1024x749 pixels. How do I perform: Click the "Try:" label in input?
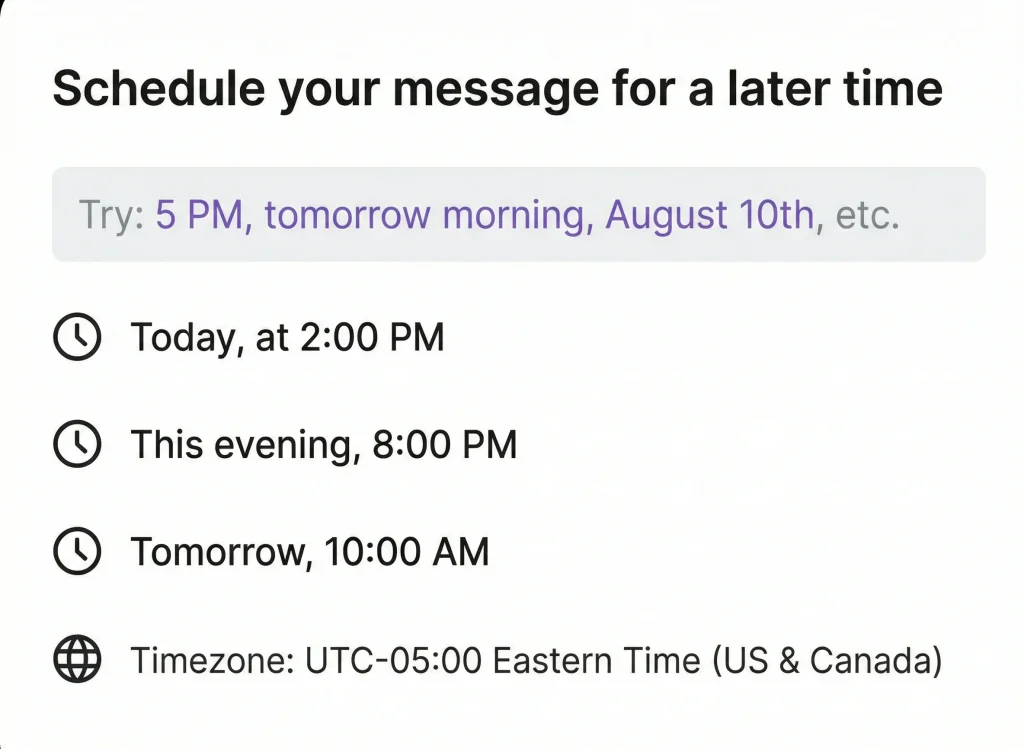pos(111,215)
